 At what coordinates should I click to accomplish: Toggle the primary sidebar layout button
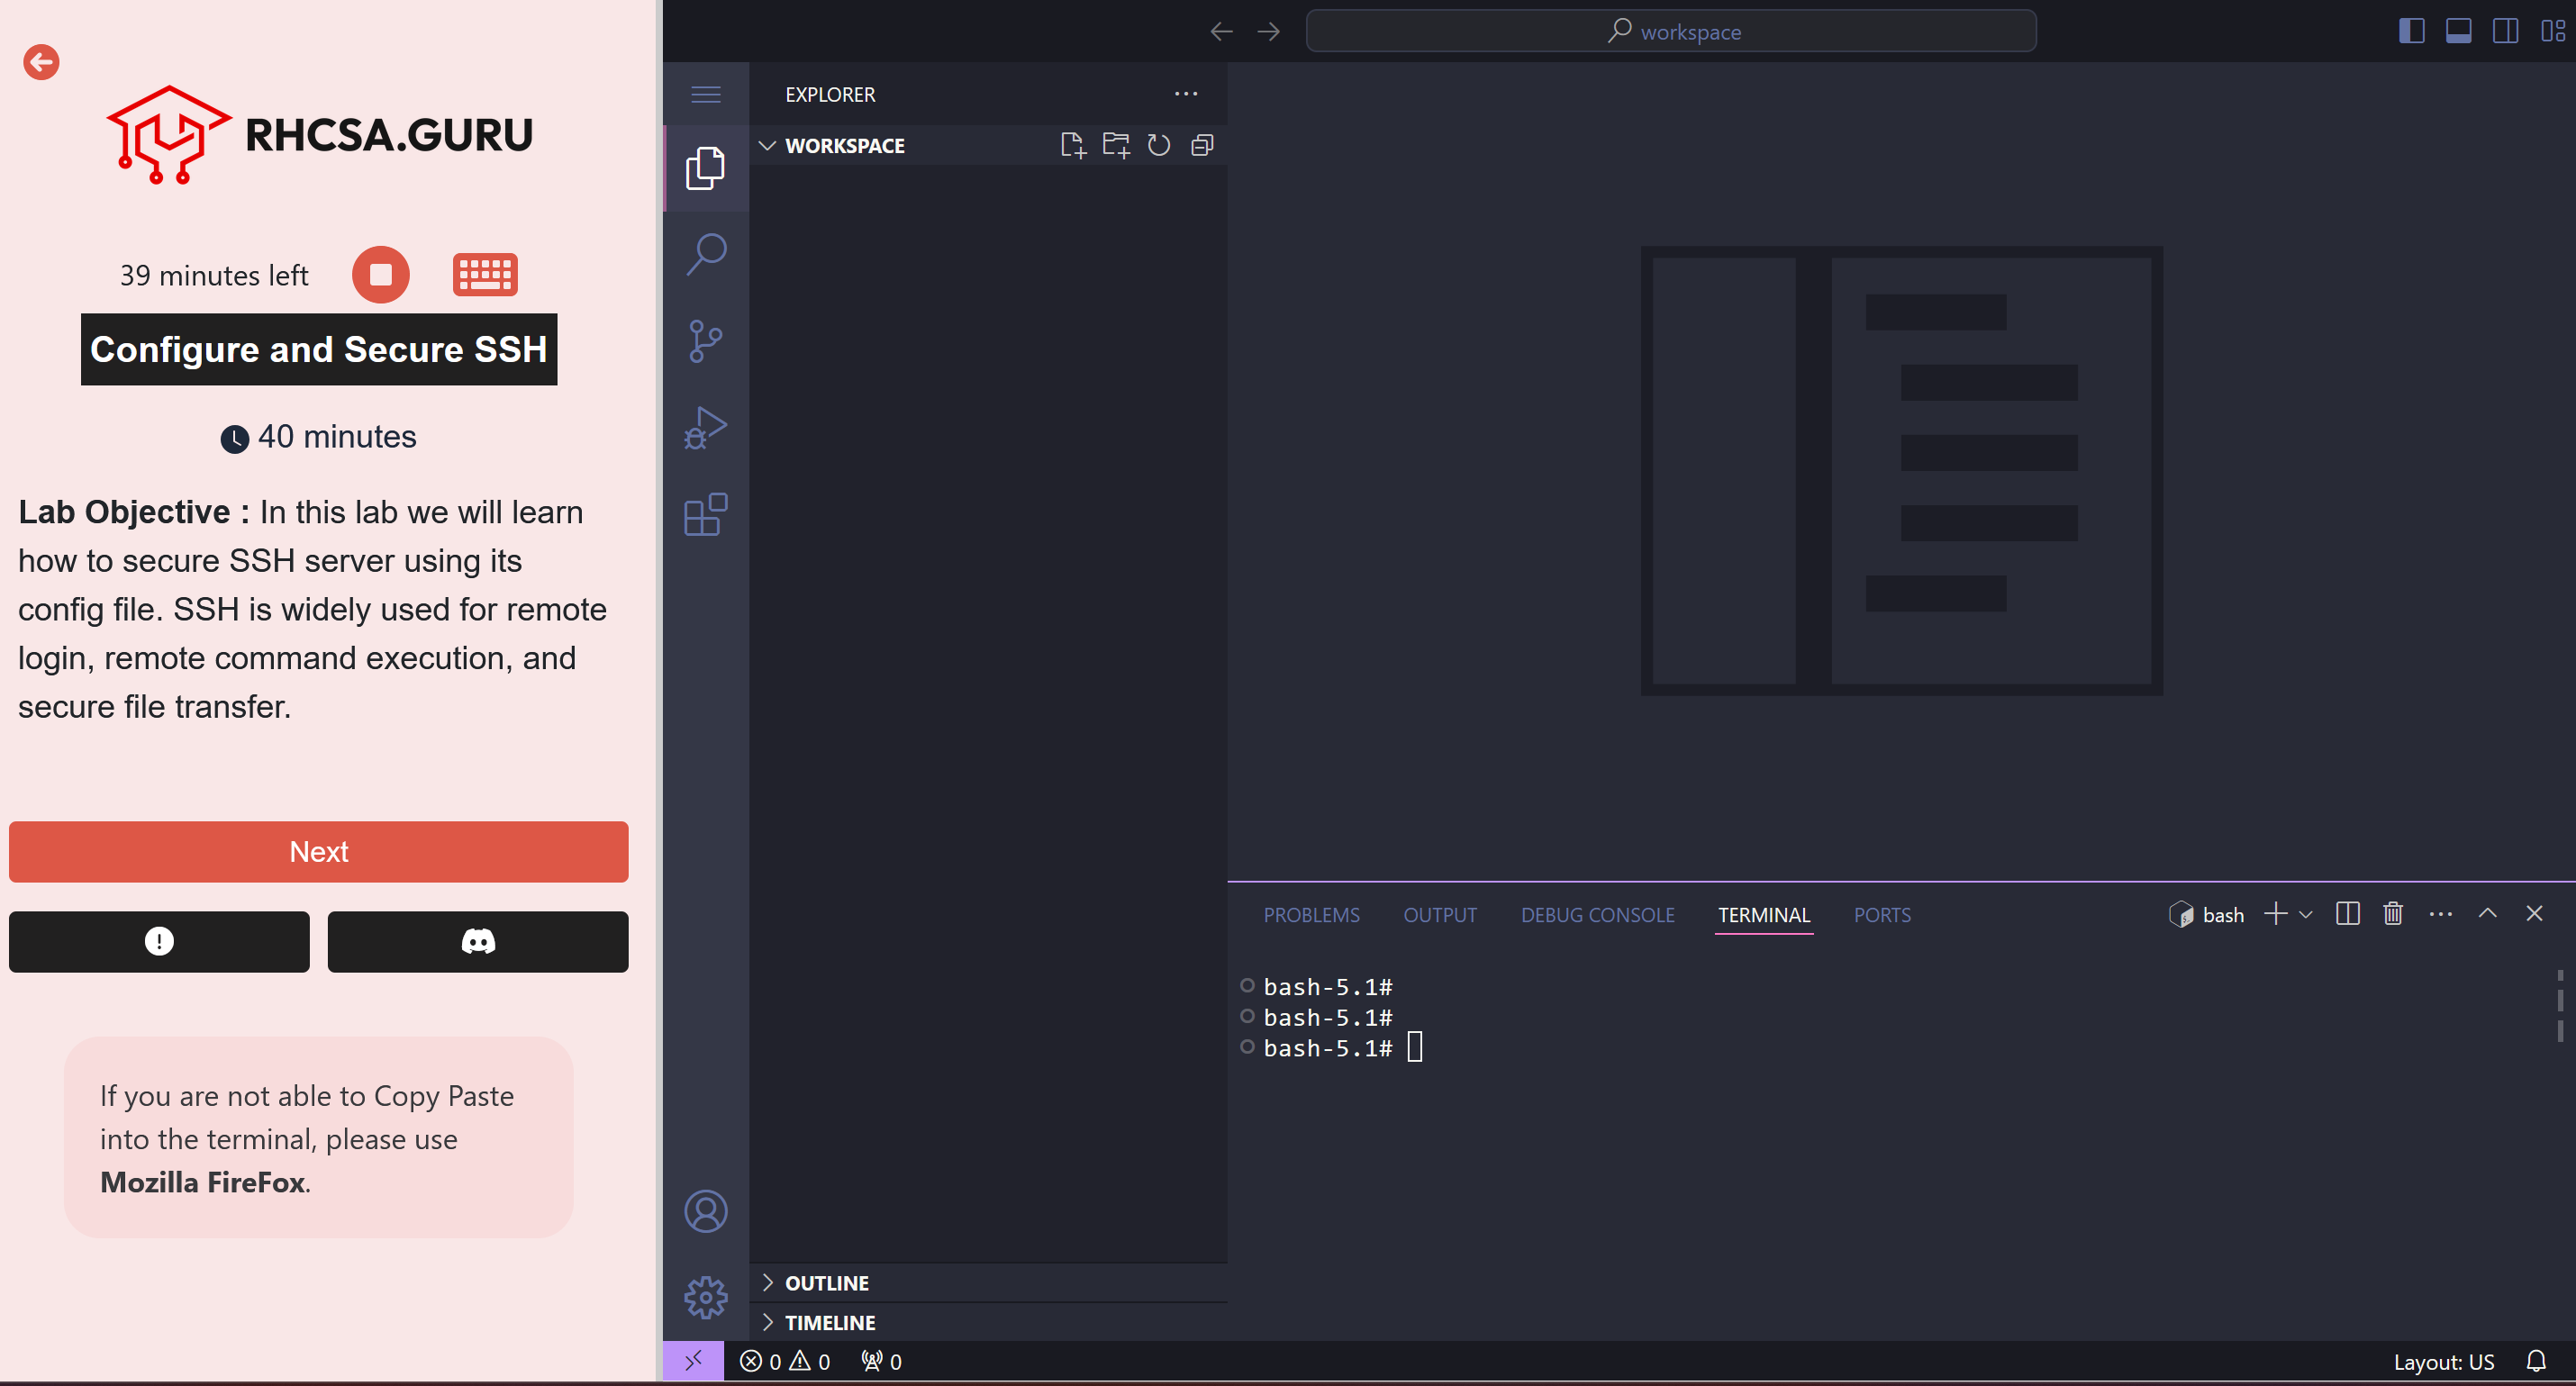point(2411,31)
